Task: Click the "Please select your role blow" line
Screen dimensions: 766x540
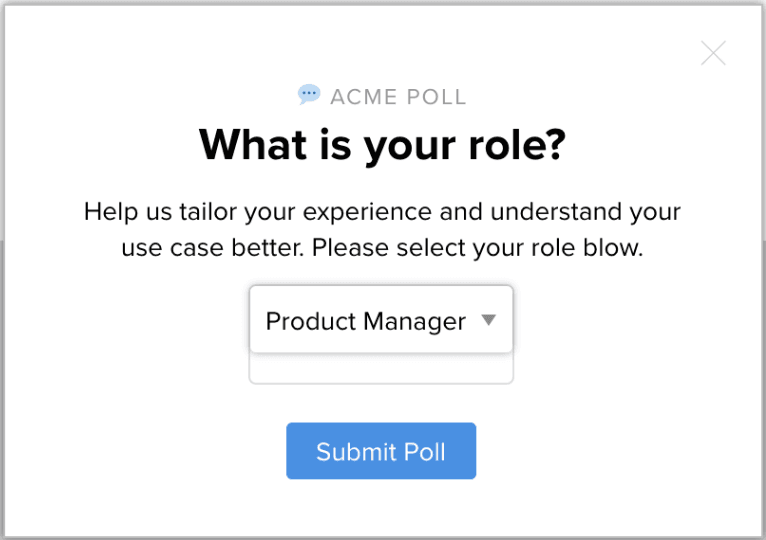Action: pos(477,247)
